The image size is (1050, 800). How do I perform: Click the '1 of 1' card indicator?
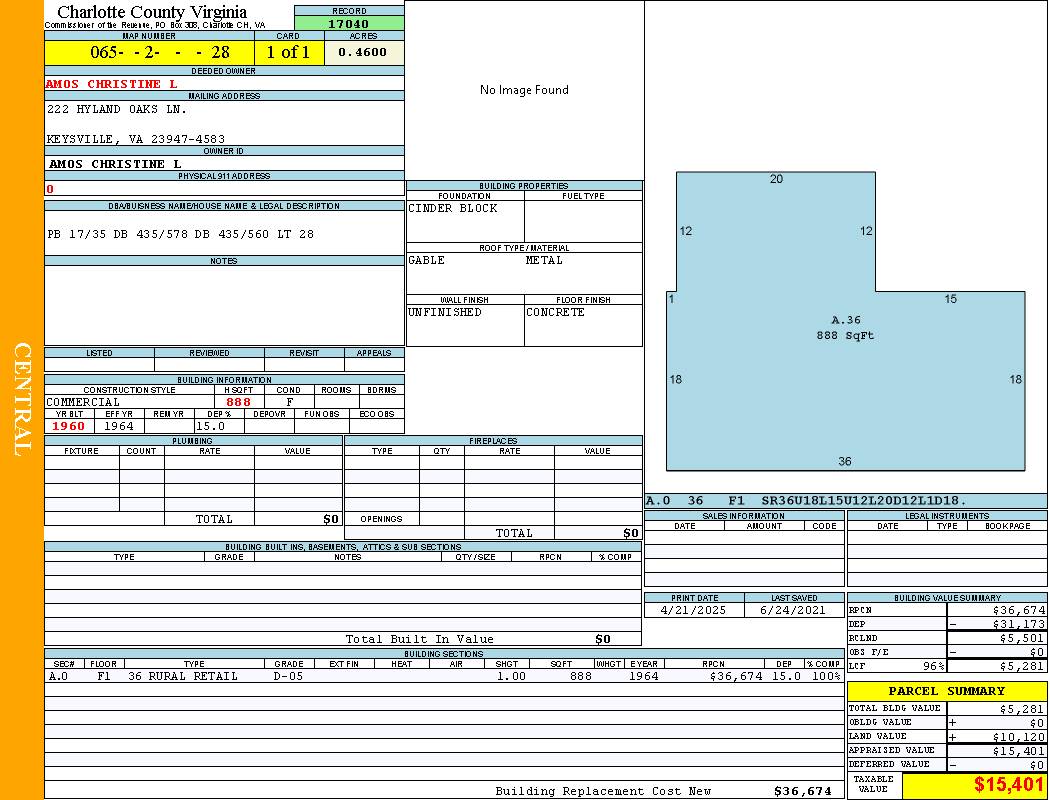289,53
